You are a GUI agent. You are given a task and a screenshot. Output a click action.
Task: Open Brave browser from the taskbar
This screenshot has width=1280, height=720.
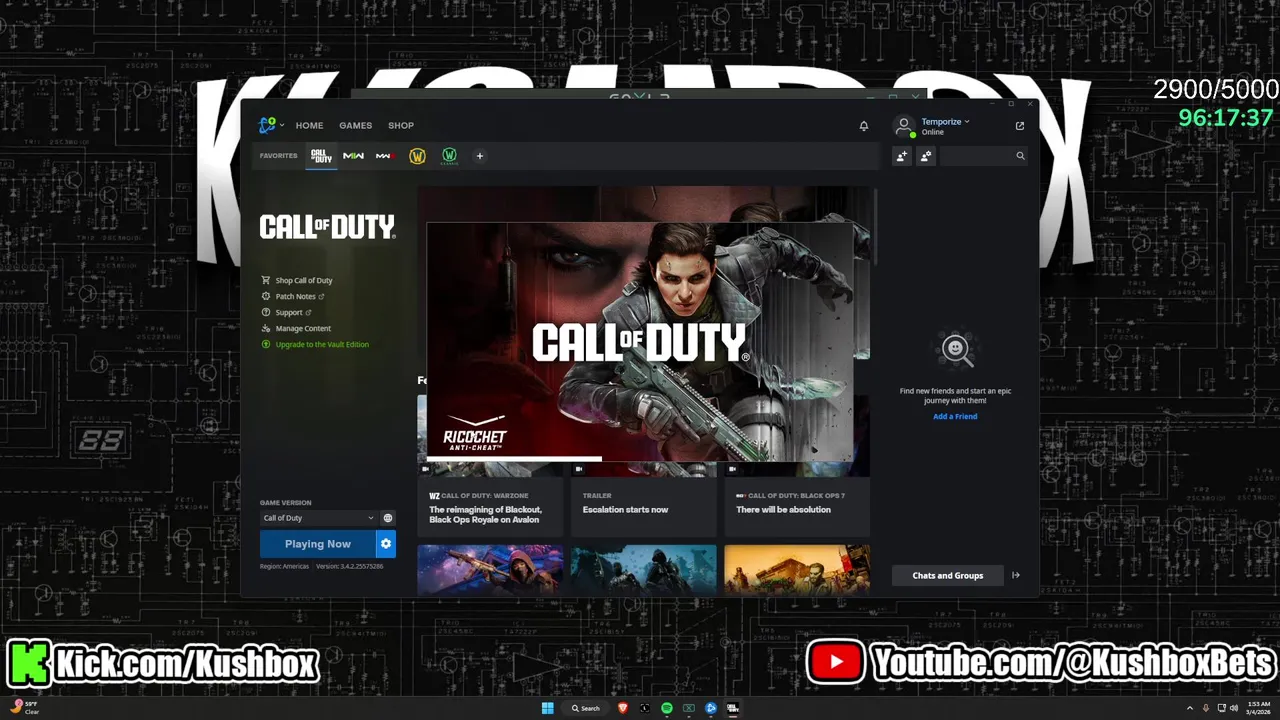point(623,708)
